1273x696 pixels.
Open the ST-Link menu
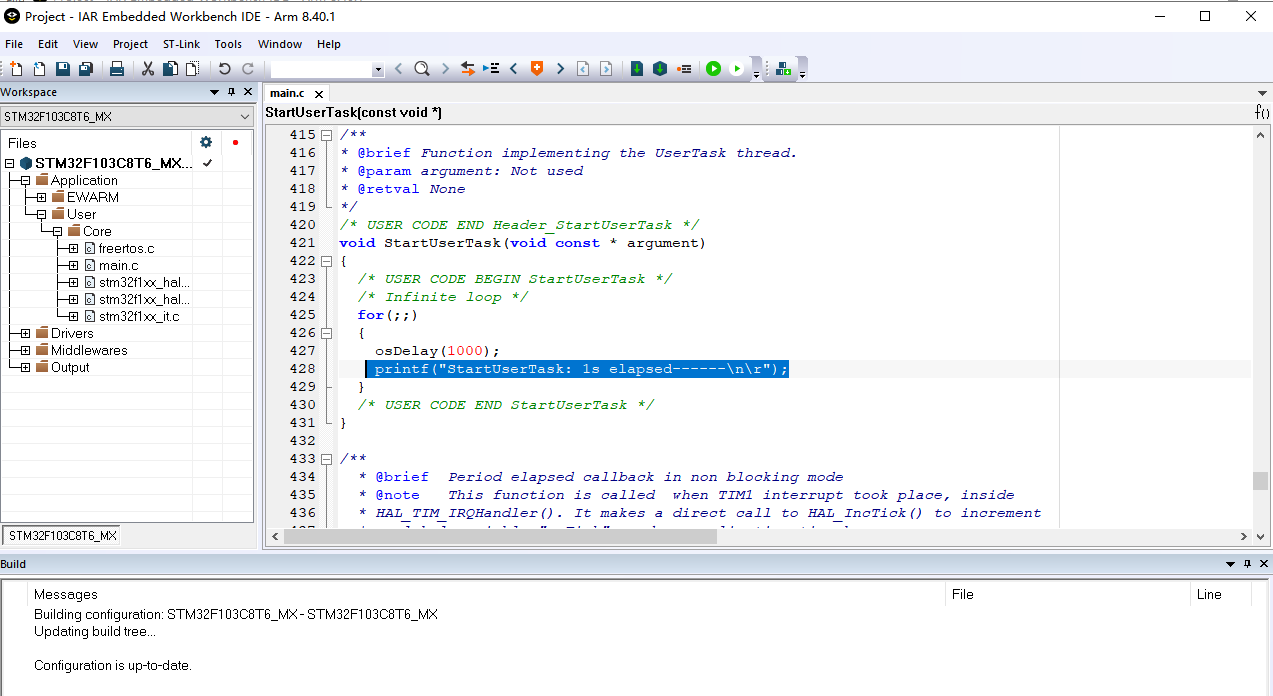click(181, 44)
